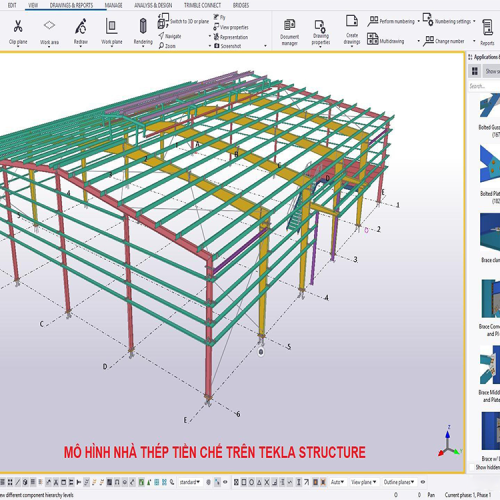
Task: Click the Show button in the Applications panel
Action: pyautogui.click(x=491, y=71)
